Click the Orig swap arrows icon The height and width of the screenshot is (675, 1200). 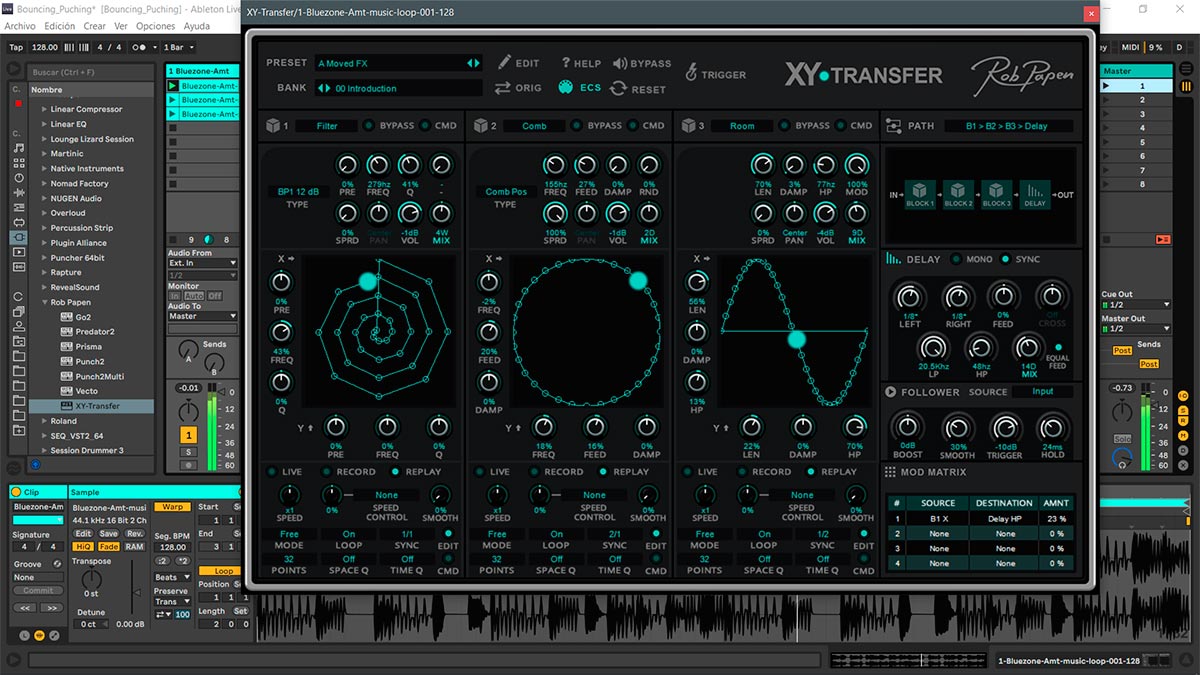coord(502,88)
